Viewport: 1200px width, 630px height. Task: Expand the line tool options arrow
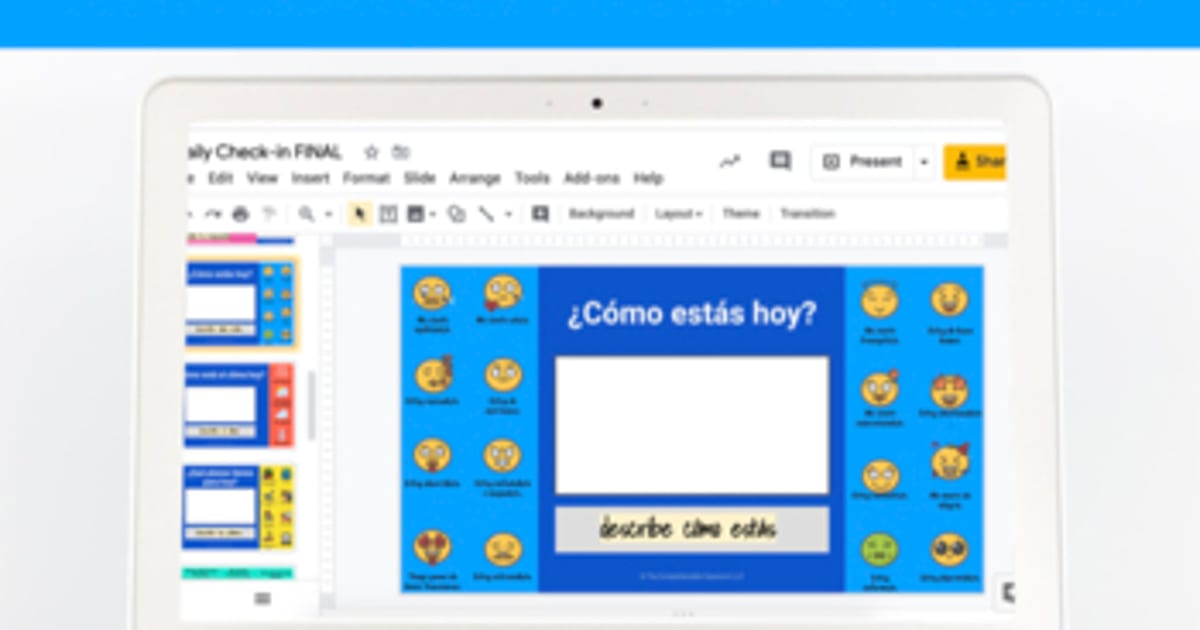[506, 213]
